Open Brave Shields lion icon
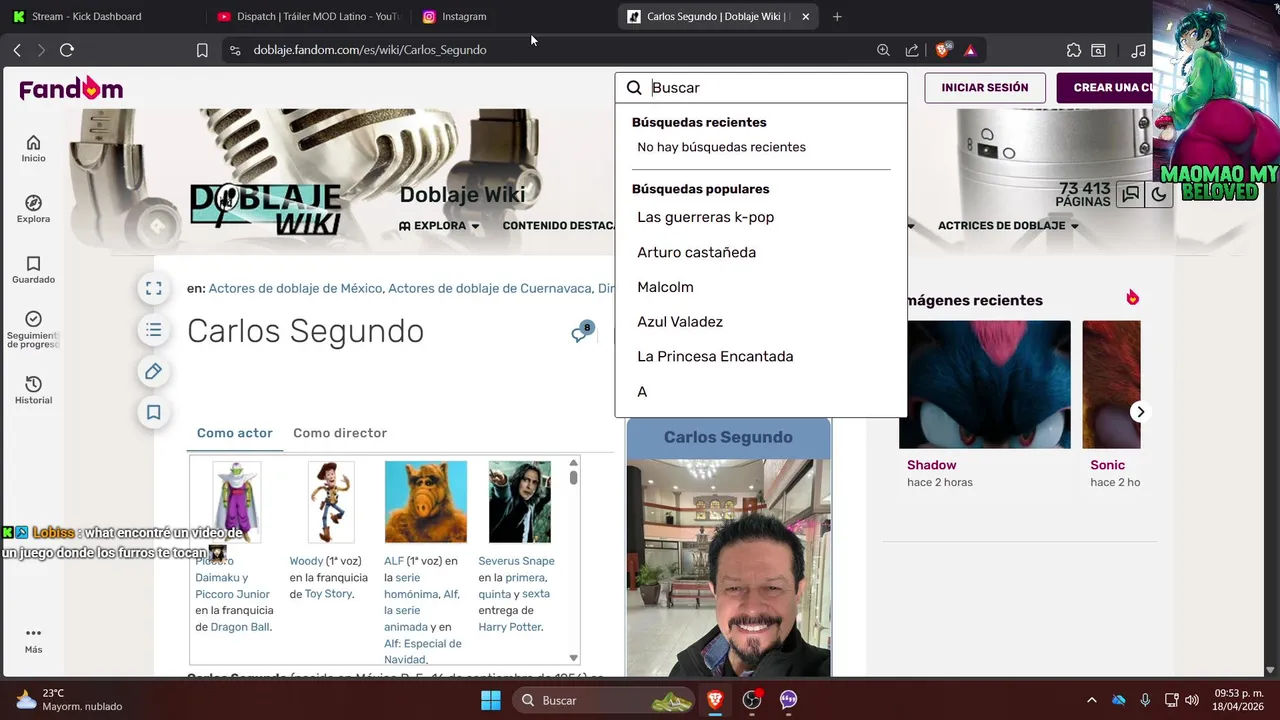The image size is (1280, 720). (x=942, y=50)
